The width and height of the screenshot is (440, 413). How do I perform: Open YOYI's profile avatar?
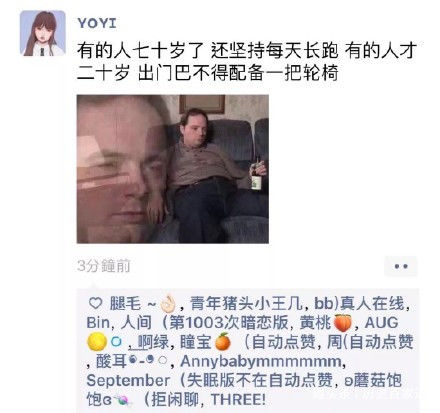pyautogui.click(x=42, y=33)
